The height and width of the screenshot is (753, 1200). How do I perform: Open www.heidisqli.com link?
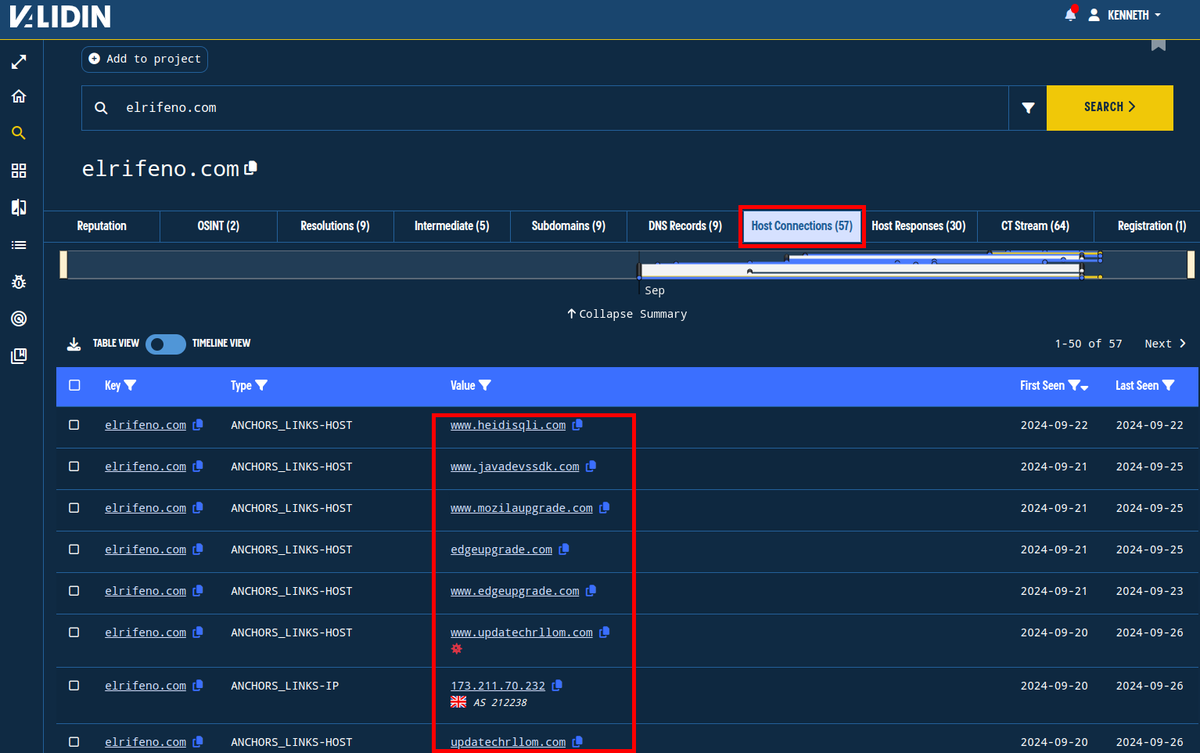508,425
